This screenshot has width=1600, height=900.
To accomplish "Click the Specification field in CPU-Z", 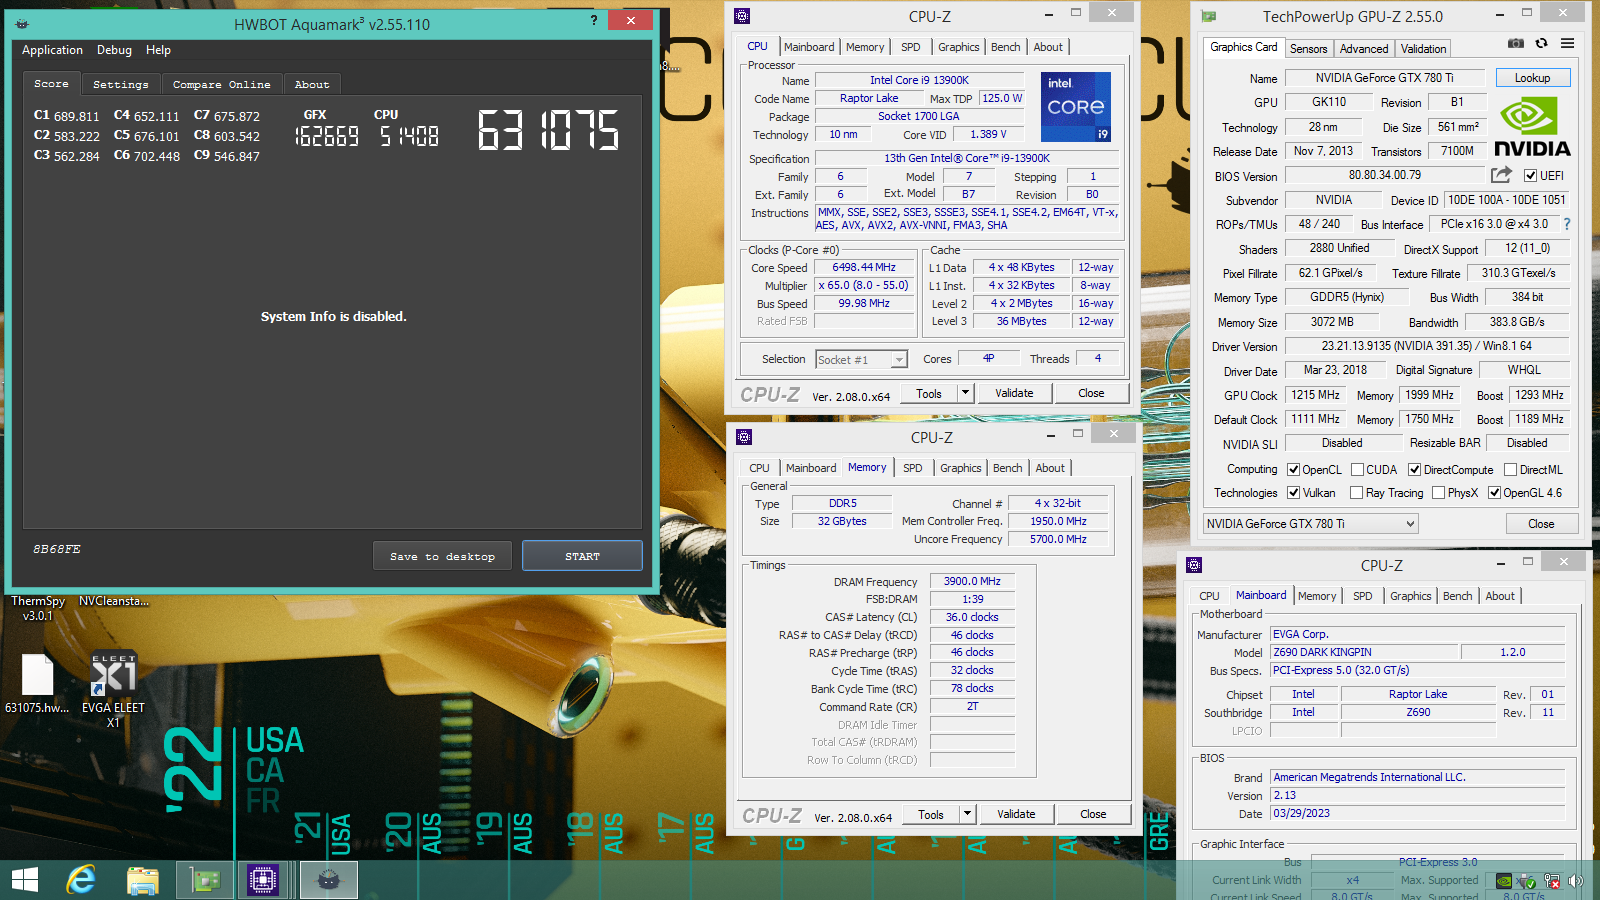I will point(966,158).
